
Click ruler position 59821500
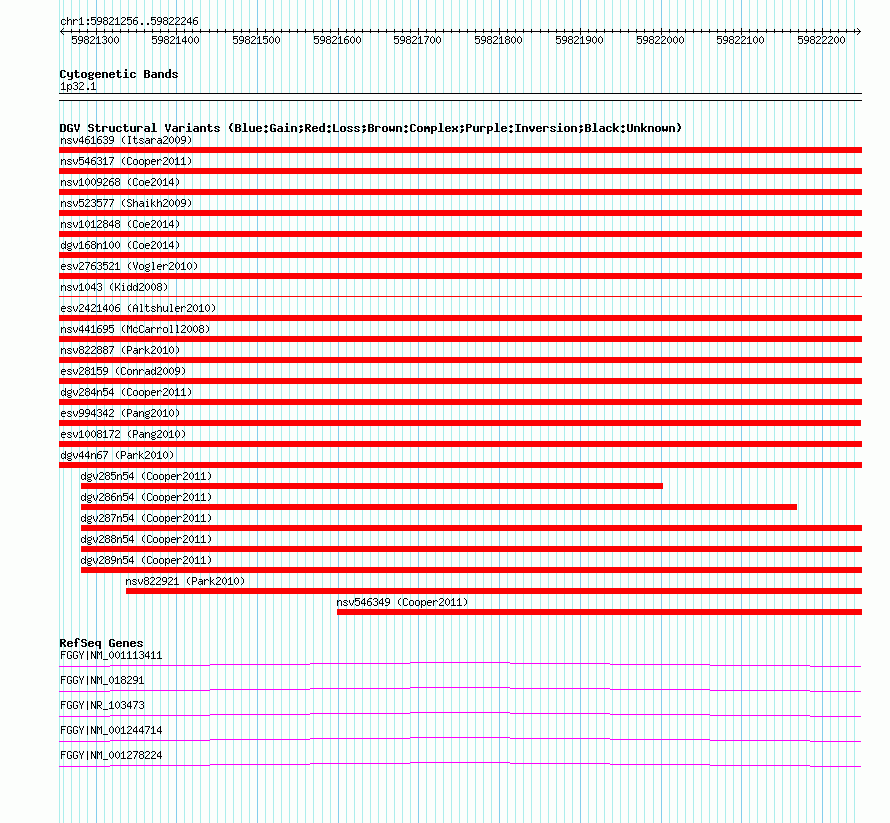tap(257, 40)
